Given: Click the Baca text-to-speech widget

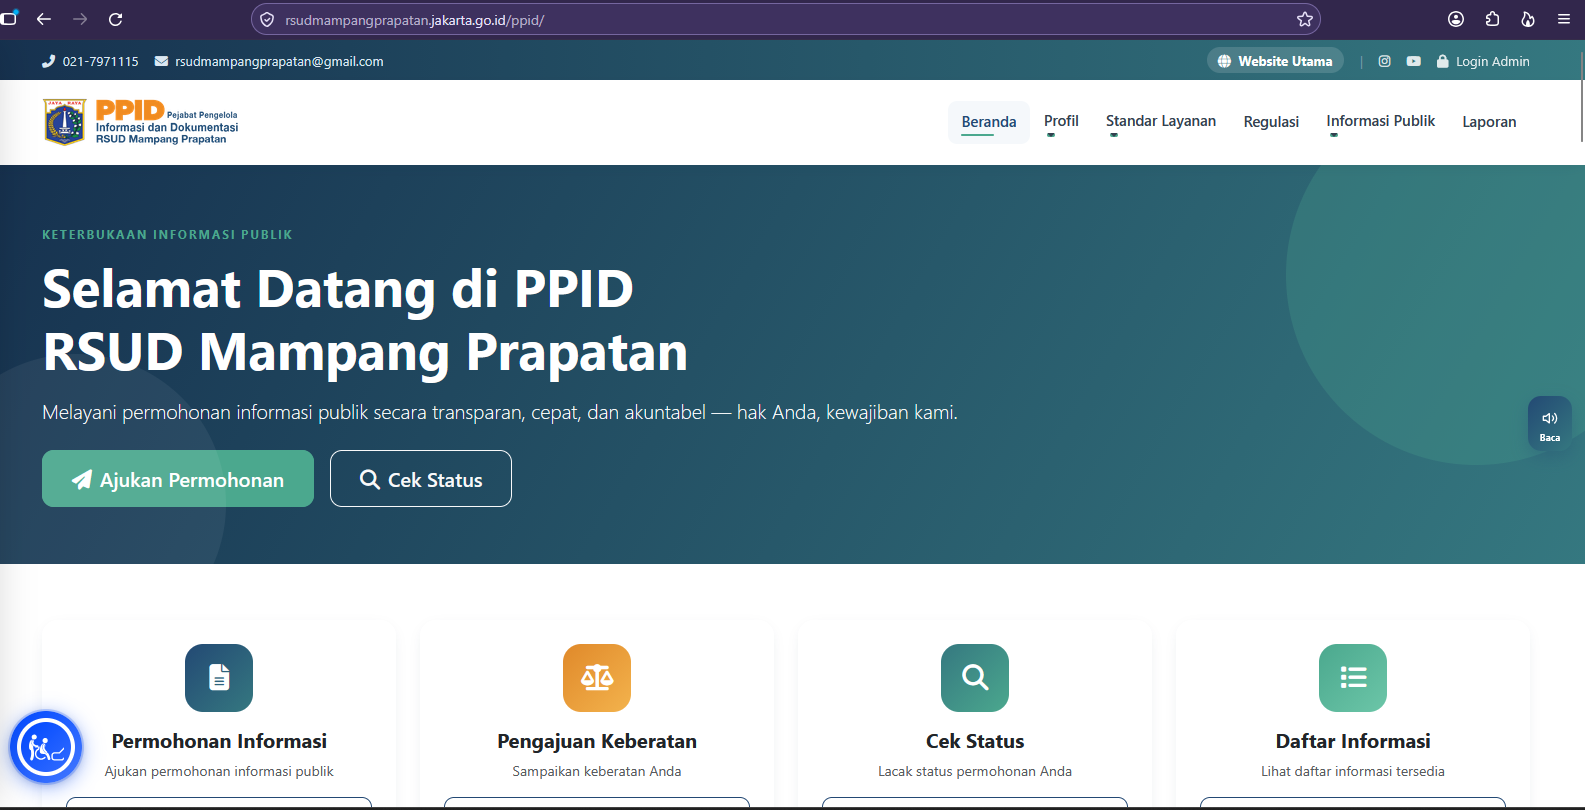Looking at the screenshot, I should 1549,423.
